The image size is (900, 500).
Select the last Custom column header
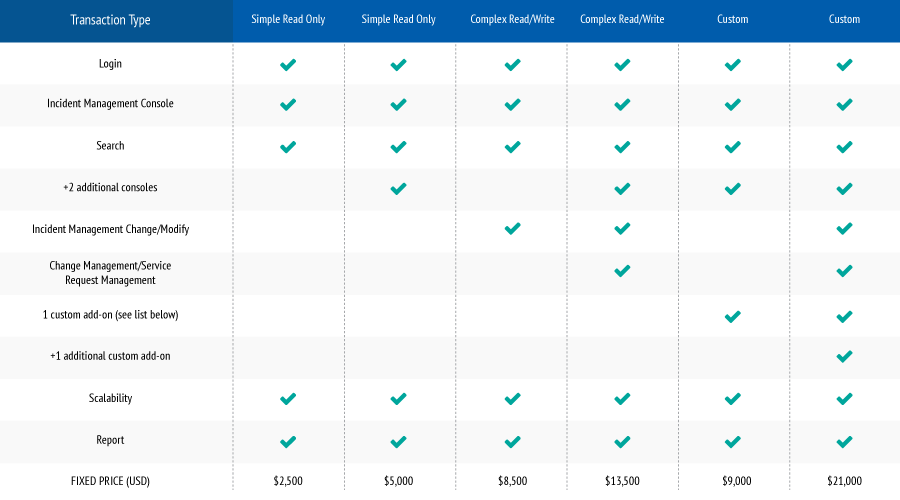(x=844, y=20)
